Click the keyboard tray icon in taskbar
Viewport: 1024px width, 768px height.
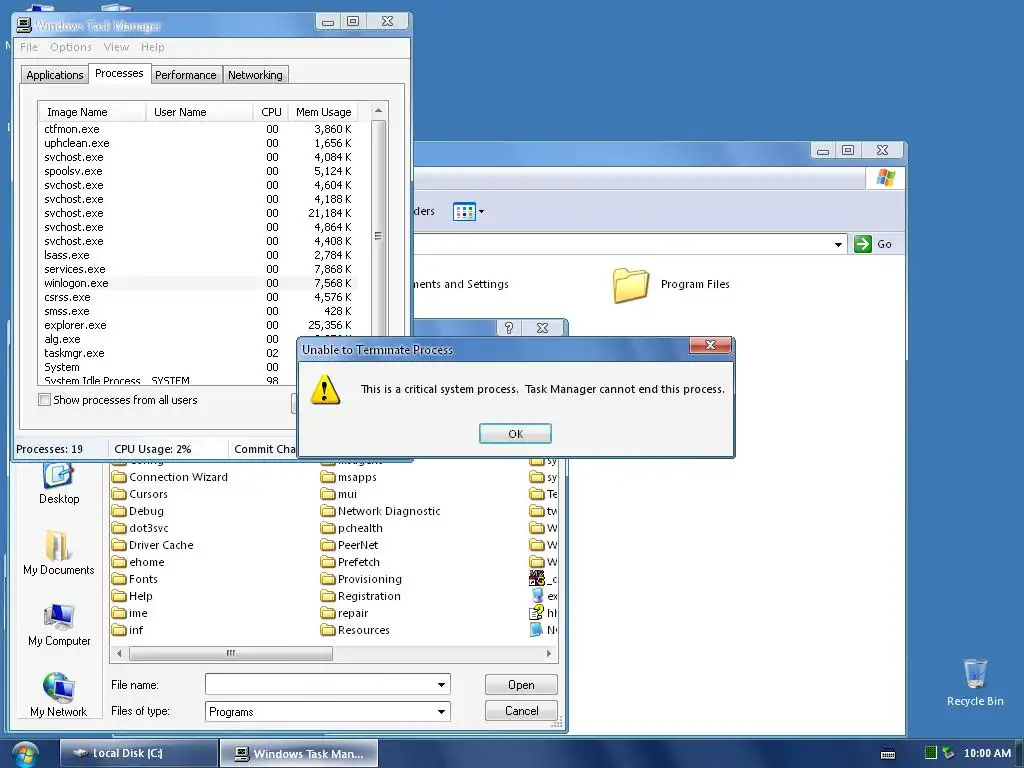tap(888, 754)
